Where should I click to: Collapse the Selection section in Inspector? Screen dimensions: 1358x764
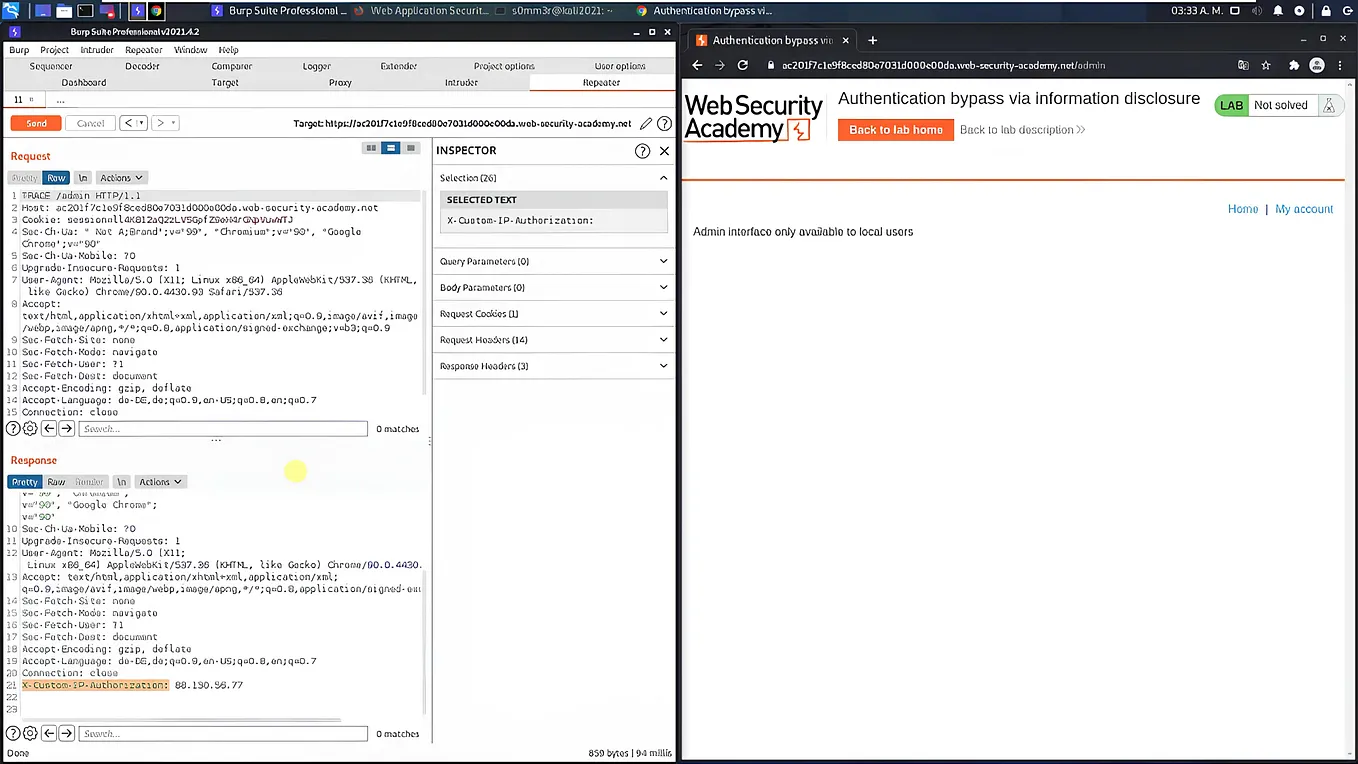(x=663, y=177)
